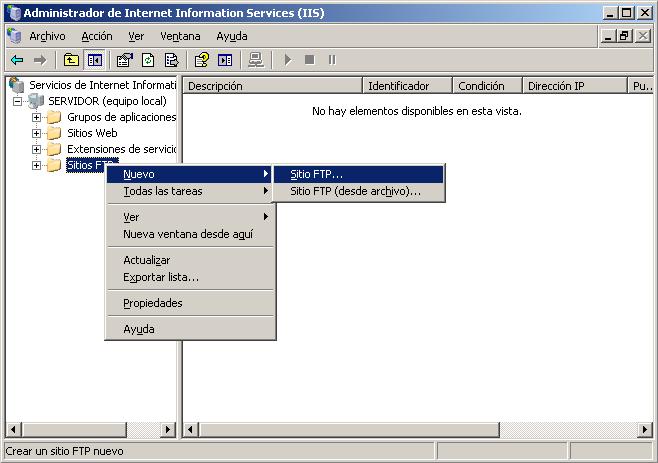Click the Servicios de Internet Information root icon

click(x=16, y=85)
